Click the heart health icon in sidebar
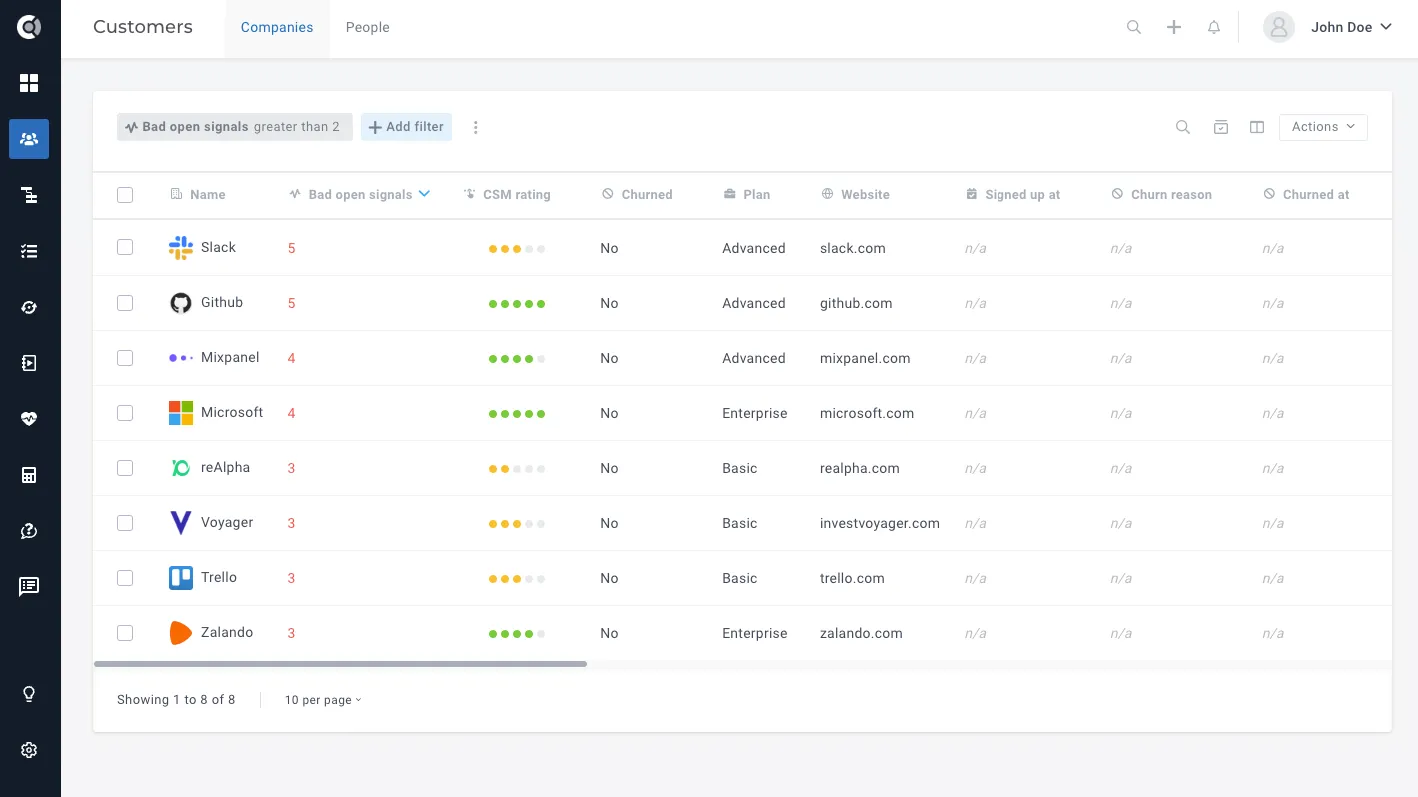Screen dimensions: 1418x797 (29, 419)
